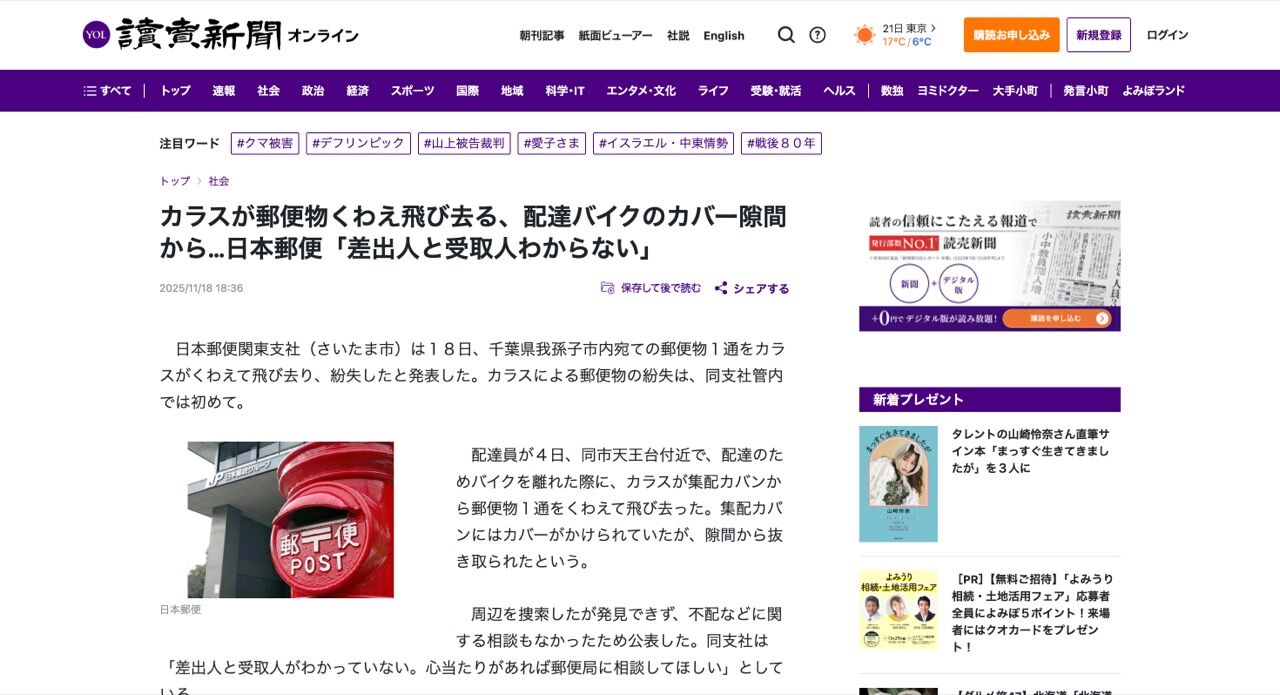Image resolution: width=1280 pixels, height=695 pixels.
Task: Select 発言小町 in the navigation bar
Action: (1086, 91)
